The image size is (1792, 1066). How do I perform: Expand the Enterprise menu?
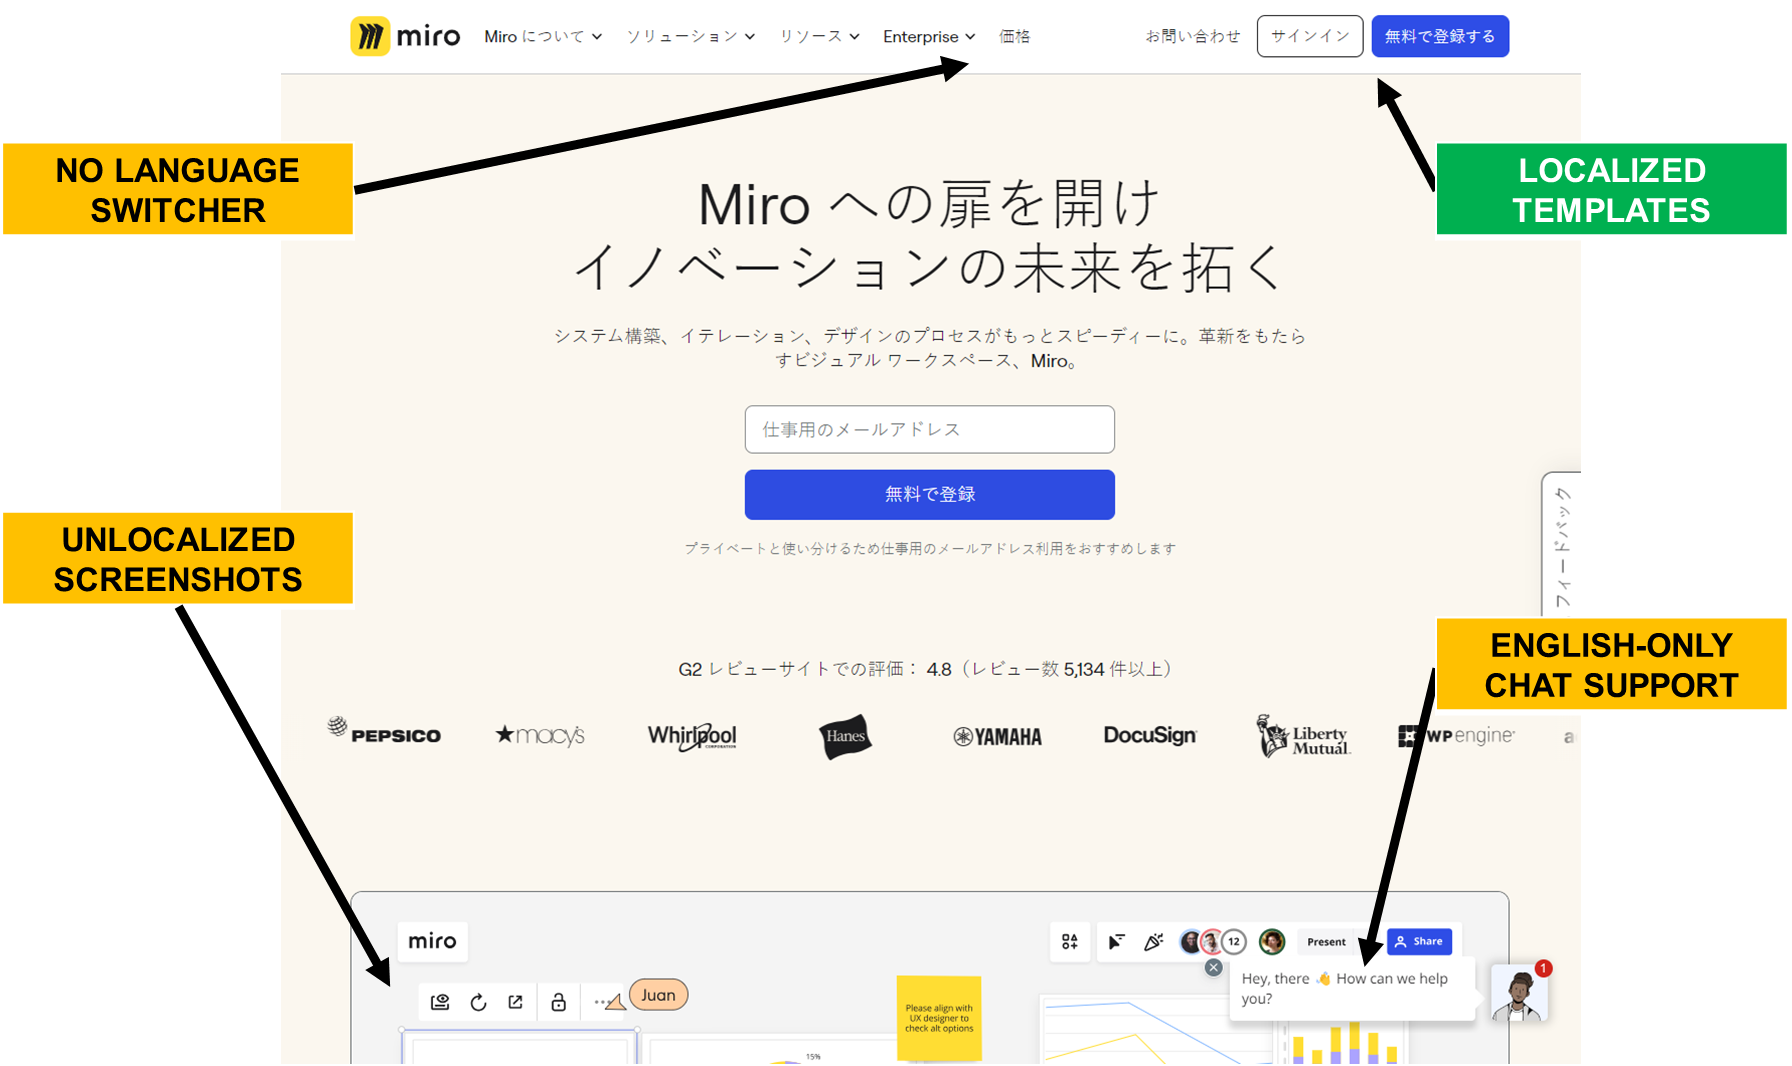[929, 36]
